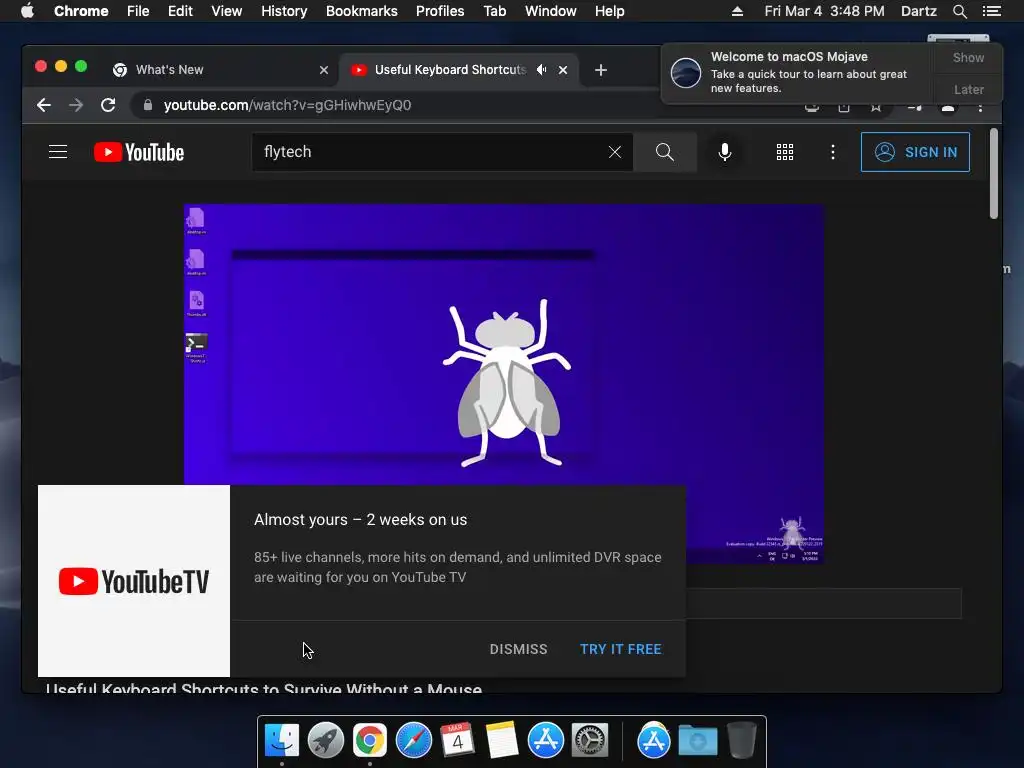Reload the YouTube page
Screen dimensions: 1024x768
(x=108, y=105)
